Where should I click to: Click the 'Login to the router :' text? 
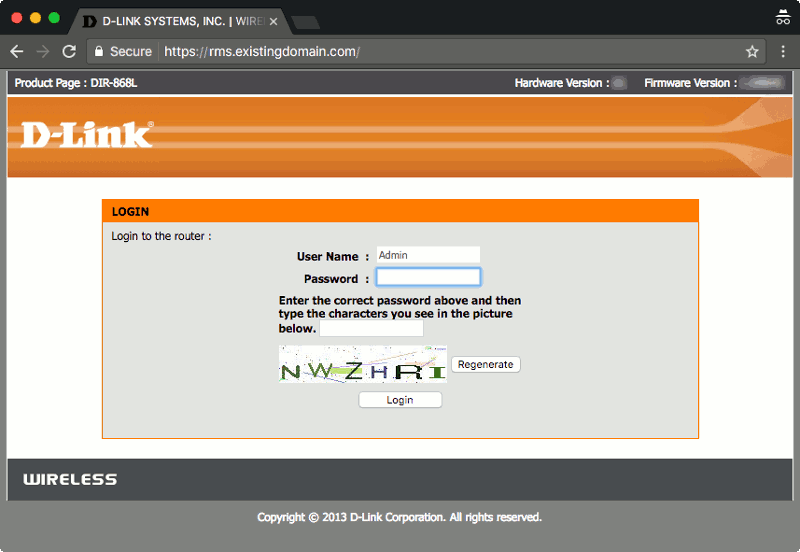tap(161, 236)
